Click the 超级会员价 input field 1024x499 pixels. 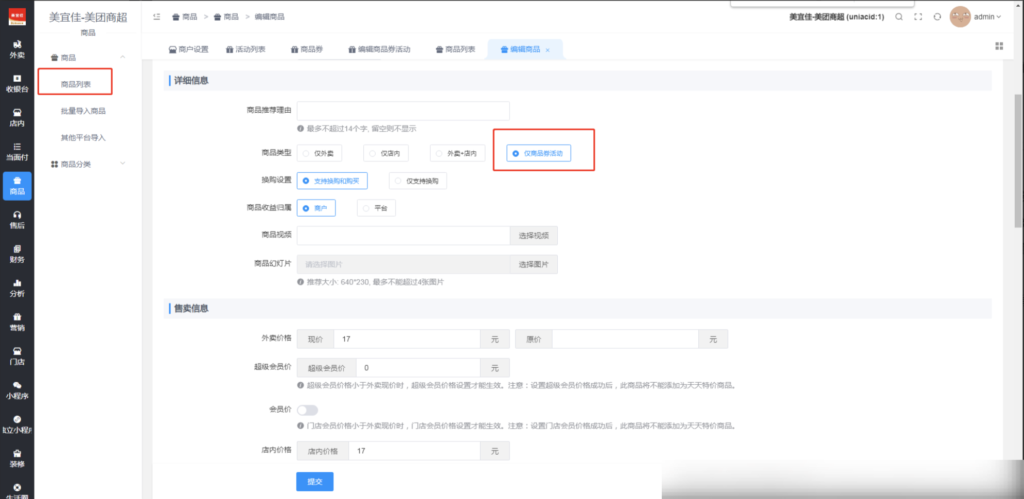point(418,368)
